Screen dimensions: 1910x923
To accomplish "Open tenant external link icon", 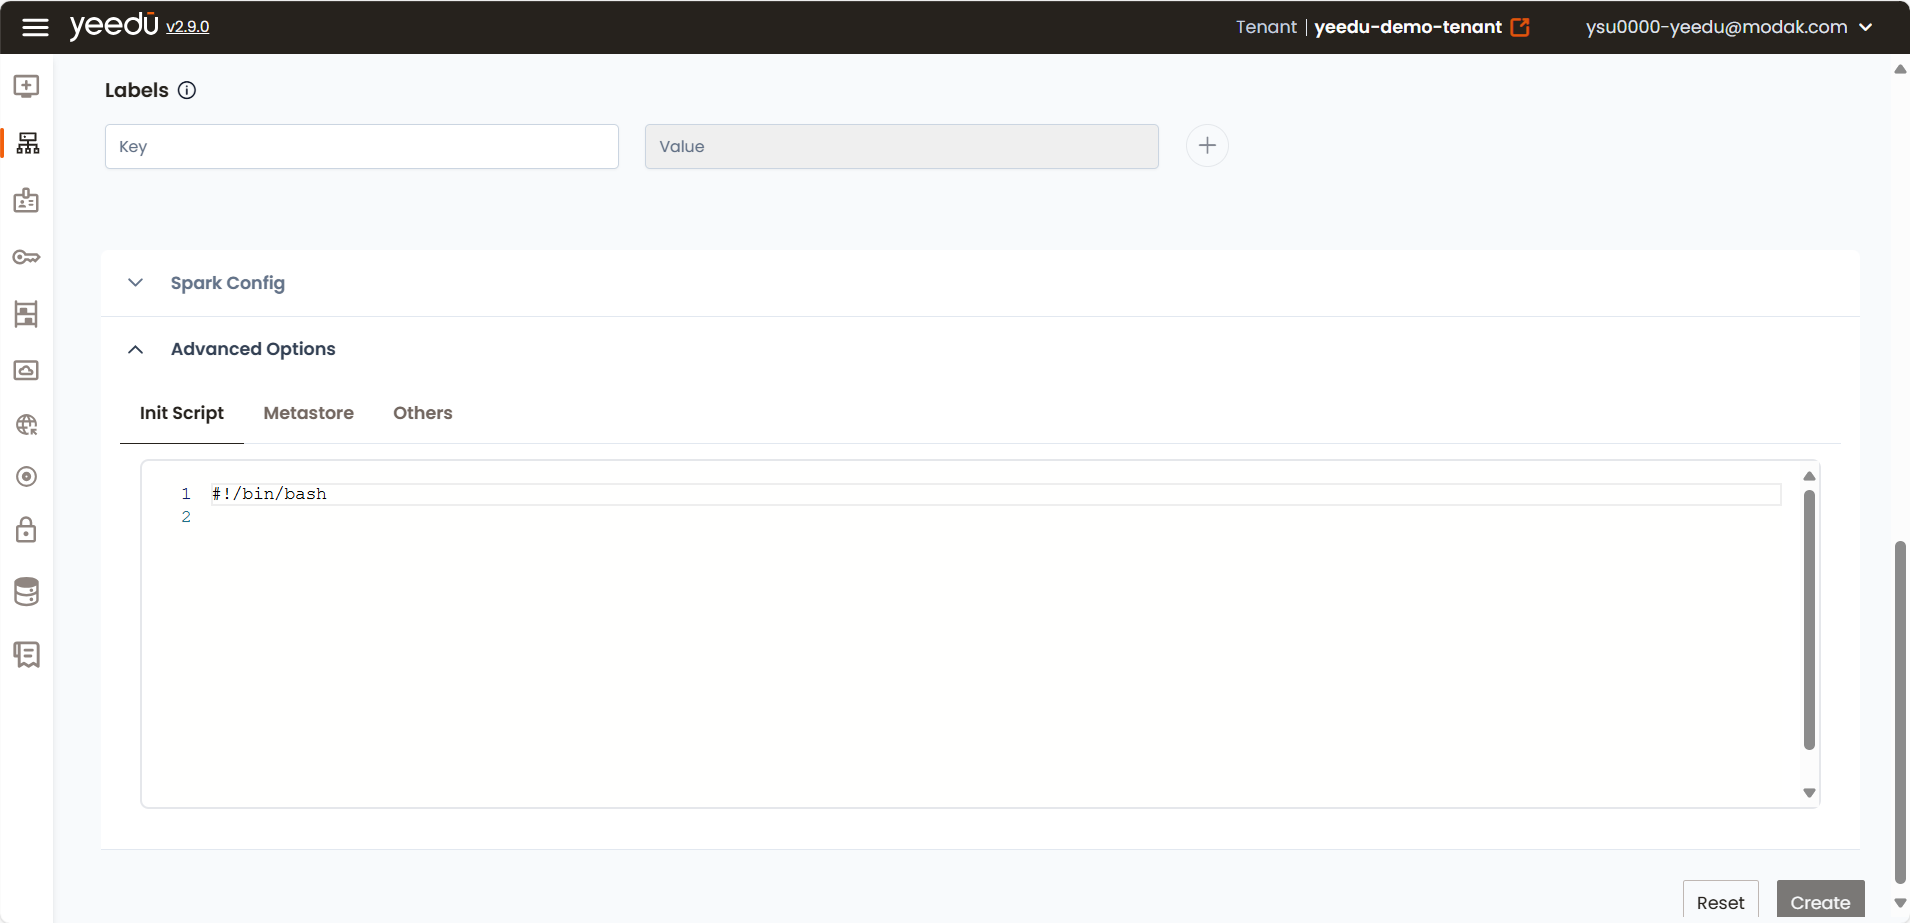I will pos(1520,27).
